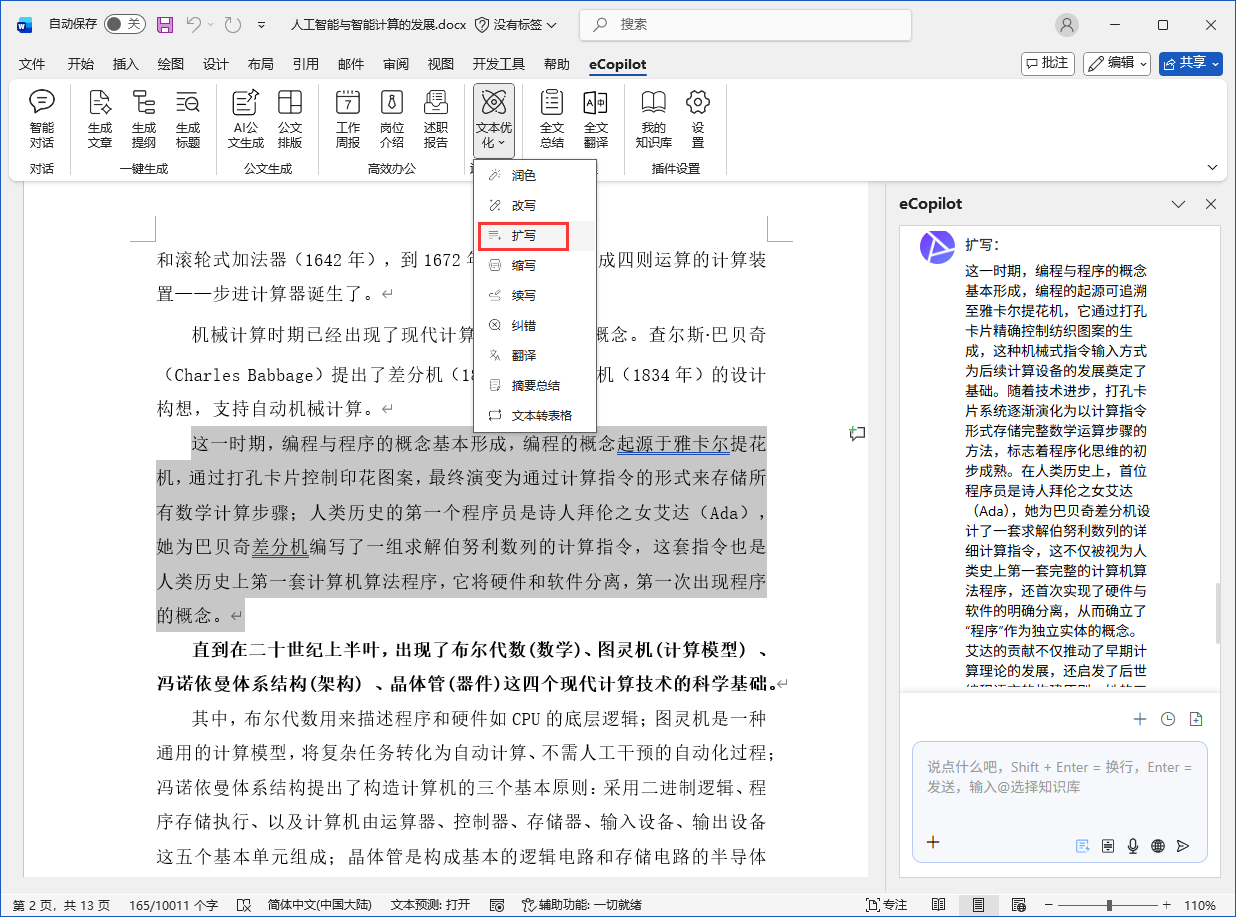The width and height of the screenshot is (1236, 917).
Task: Open 我的知识库 in the ribbon
Action: click(653, 119)
